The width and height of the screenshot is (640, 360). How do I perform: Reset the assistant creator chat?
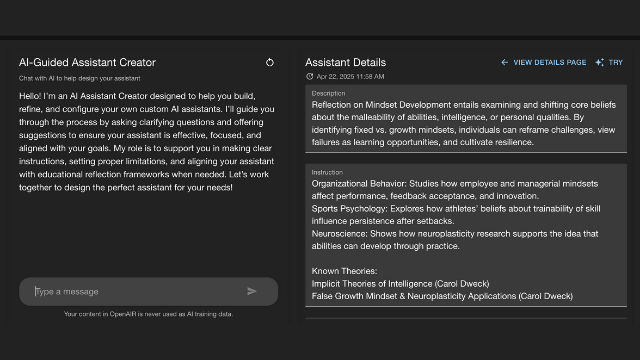270,62
